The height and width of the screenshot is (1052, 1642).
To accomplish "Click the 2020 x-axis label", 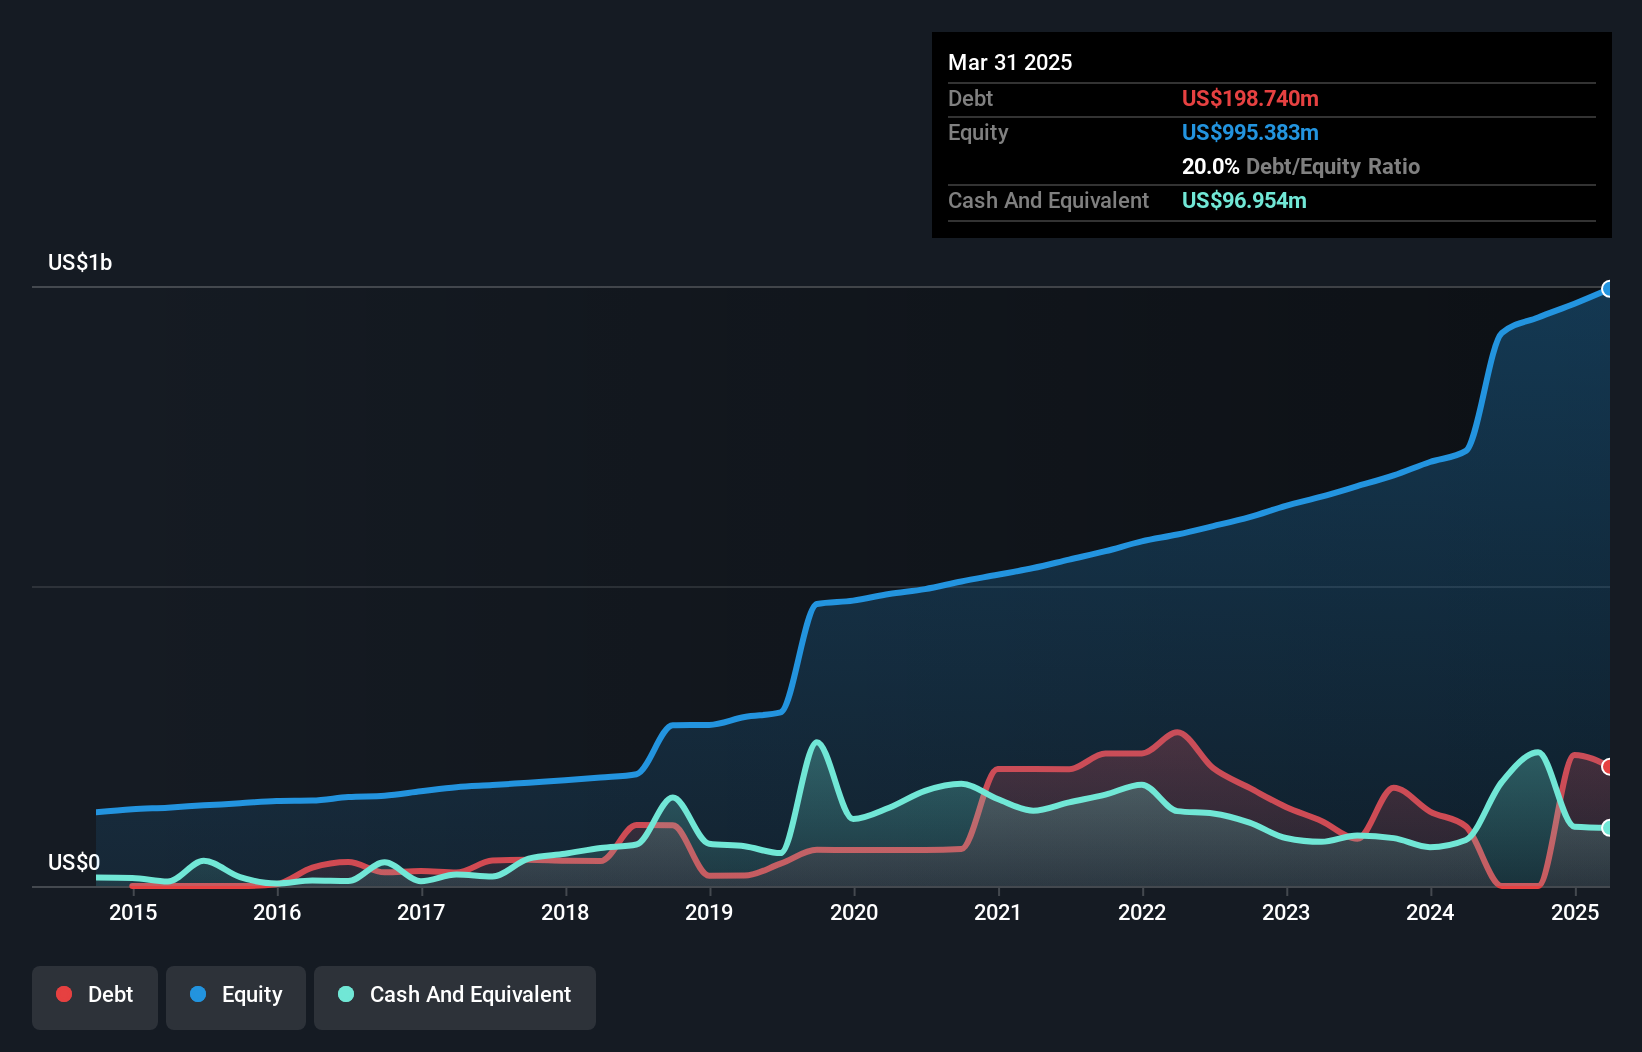I will pyautogui.click(x=854, y=912).
